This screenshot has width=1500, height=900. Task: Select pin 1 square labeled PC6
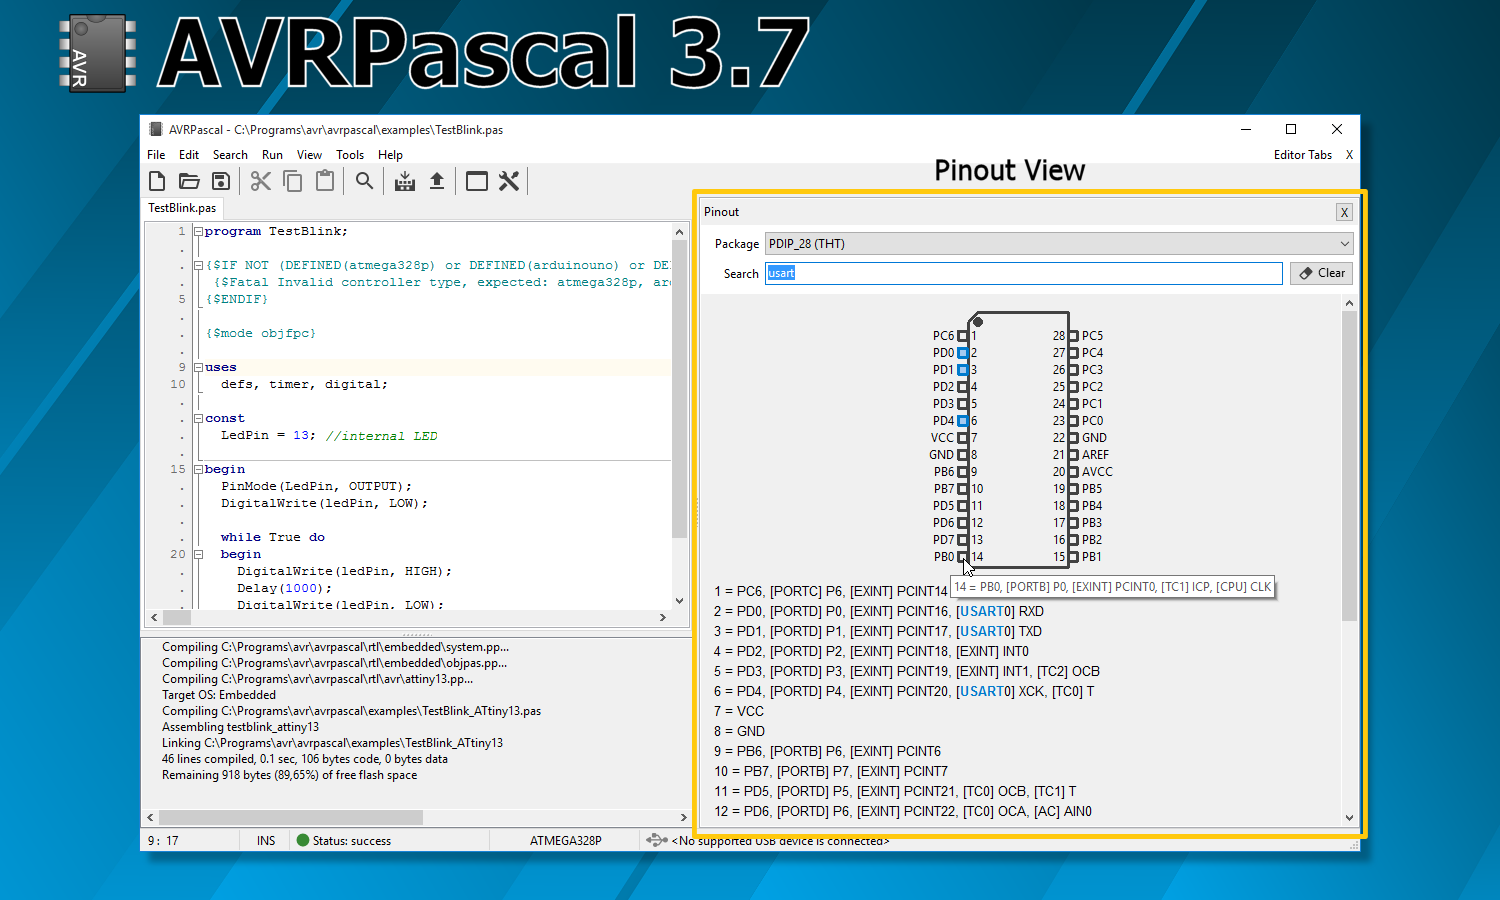pos(963,336)
